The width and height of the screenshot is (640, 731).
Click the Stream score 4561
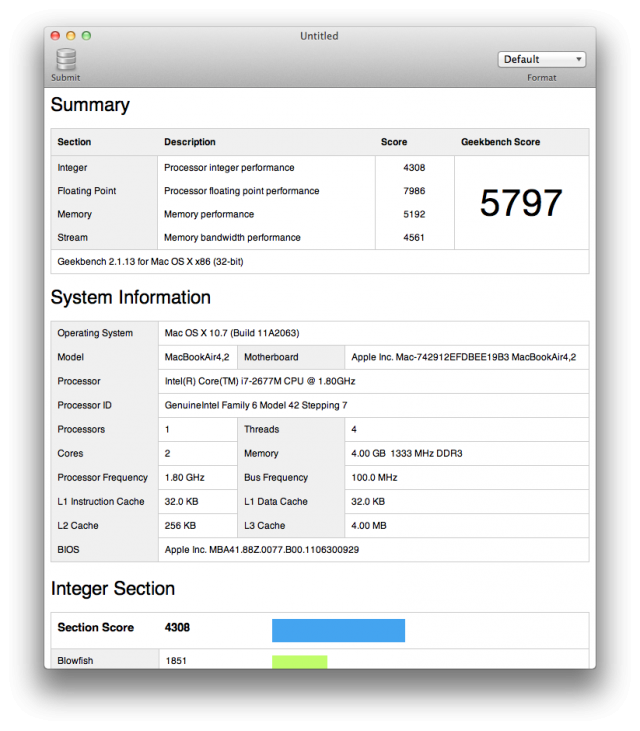tap(414, 237)
